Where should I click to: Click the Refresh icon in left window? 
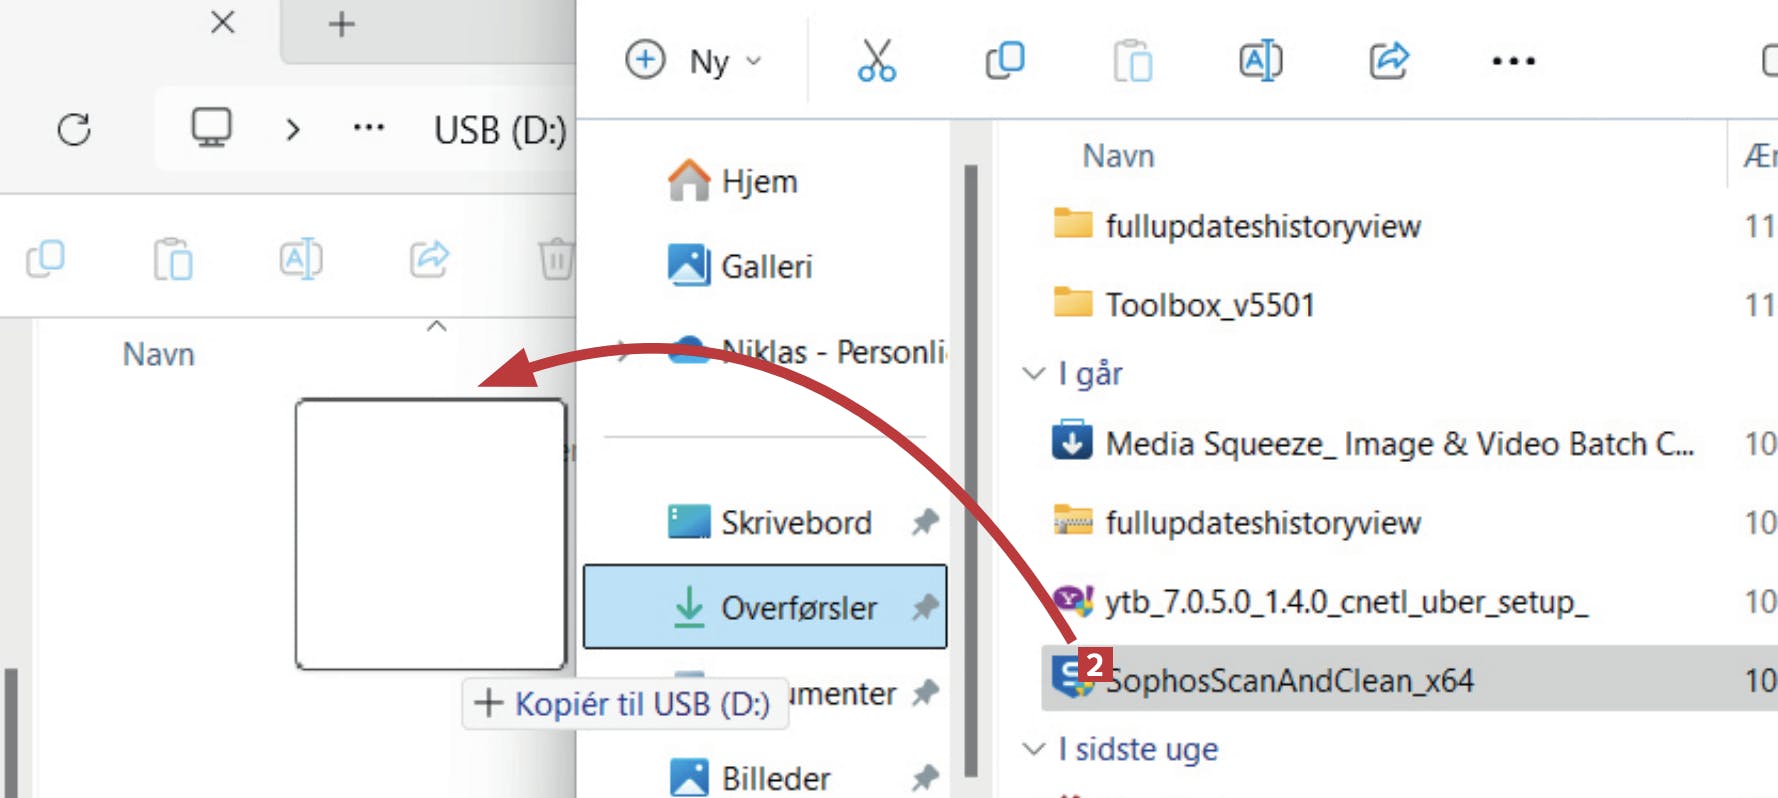tap(74, 129)
